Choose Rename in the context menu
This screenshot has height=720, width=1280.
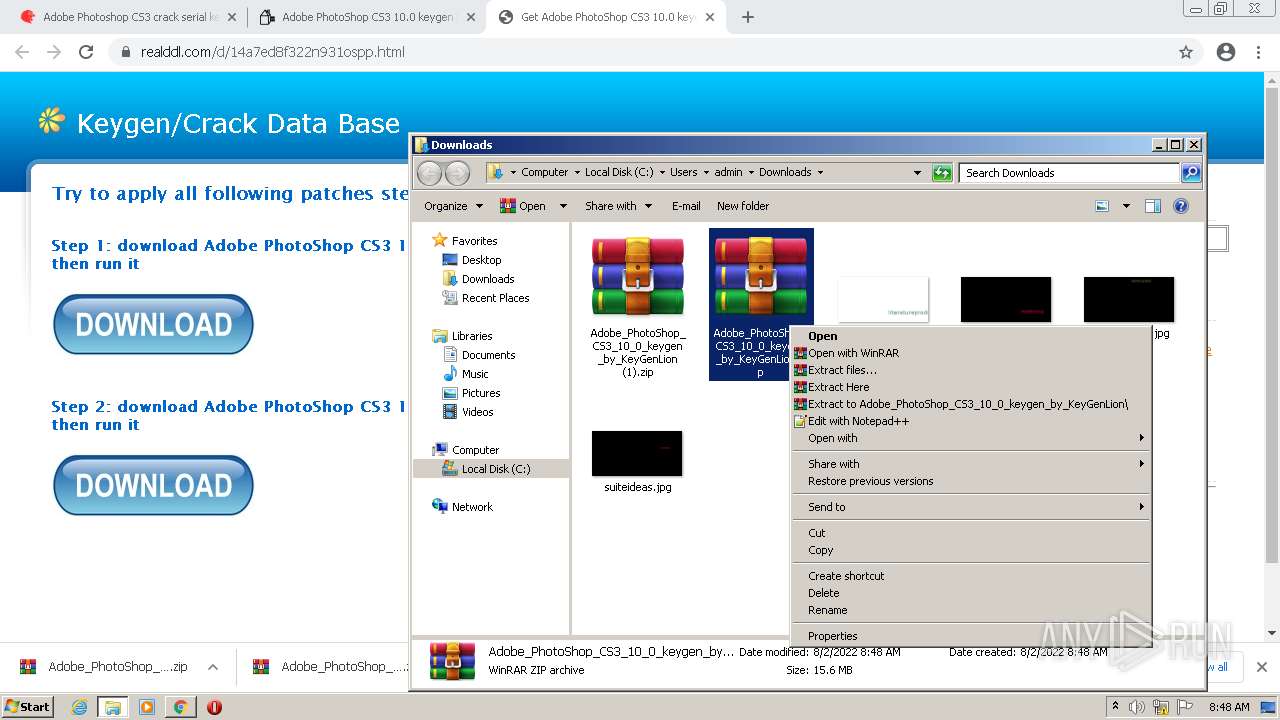[827, 610]
